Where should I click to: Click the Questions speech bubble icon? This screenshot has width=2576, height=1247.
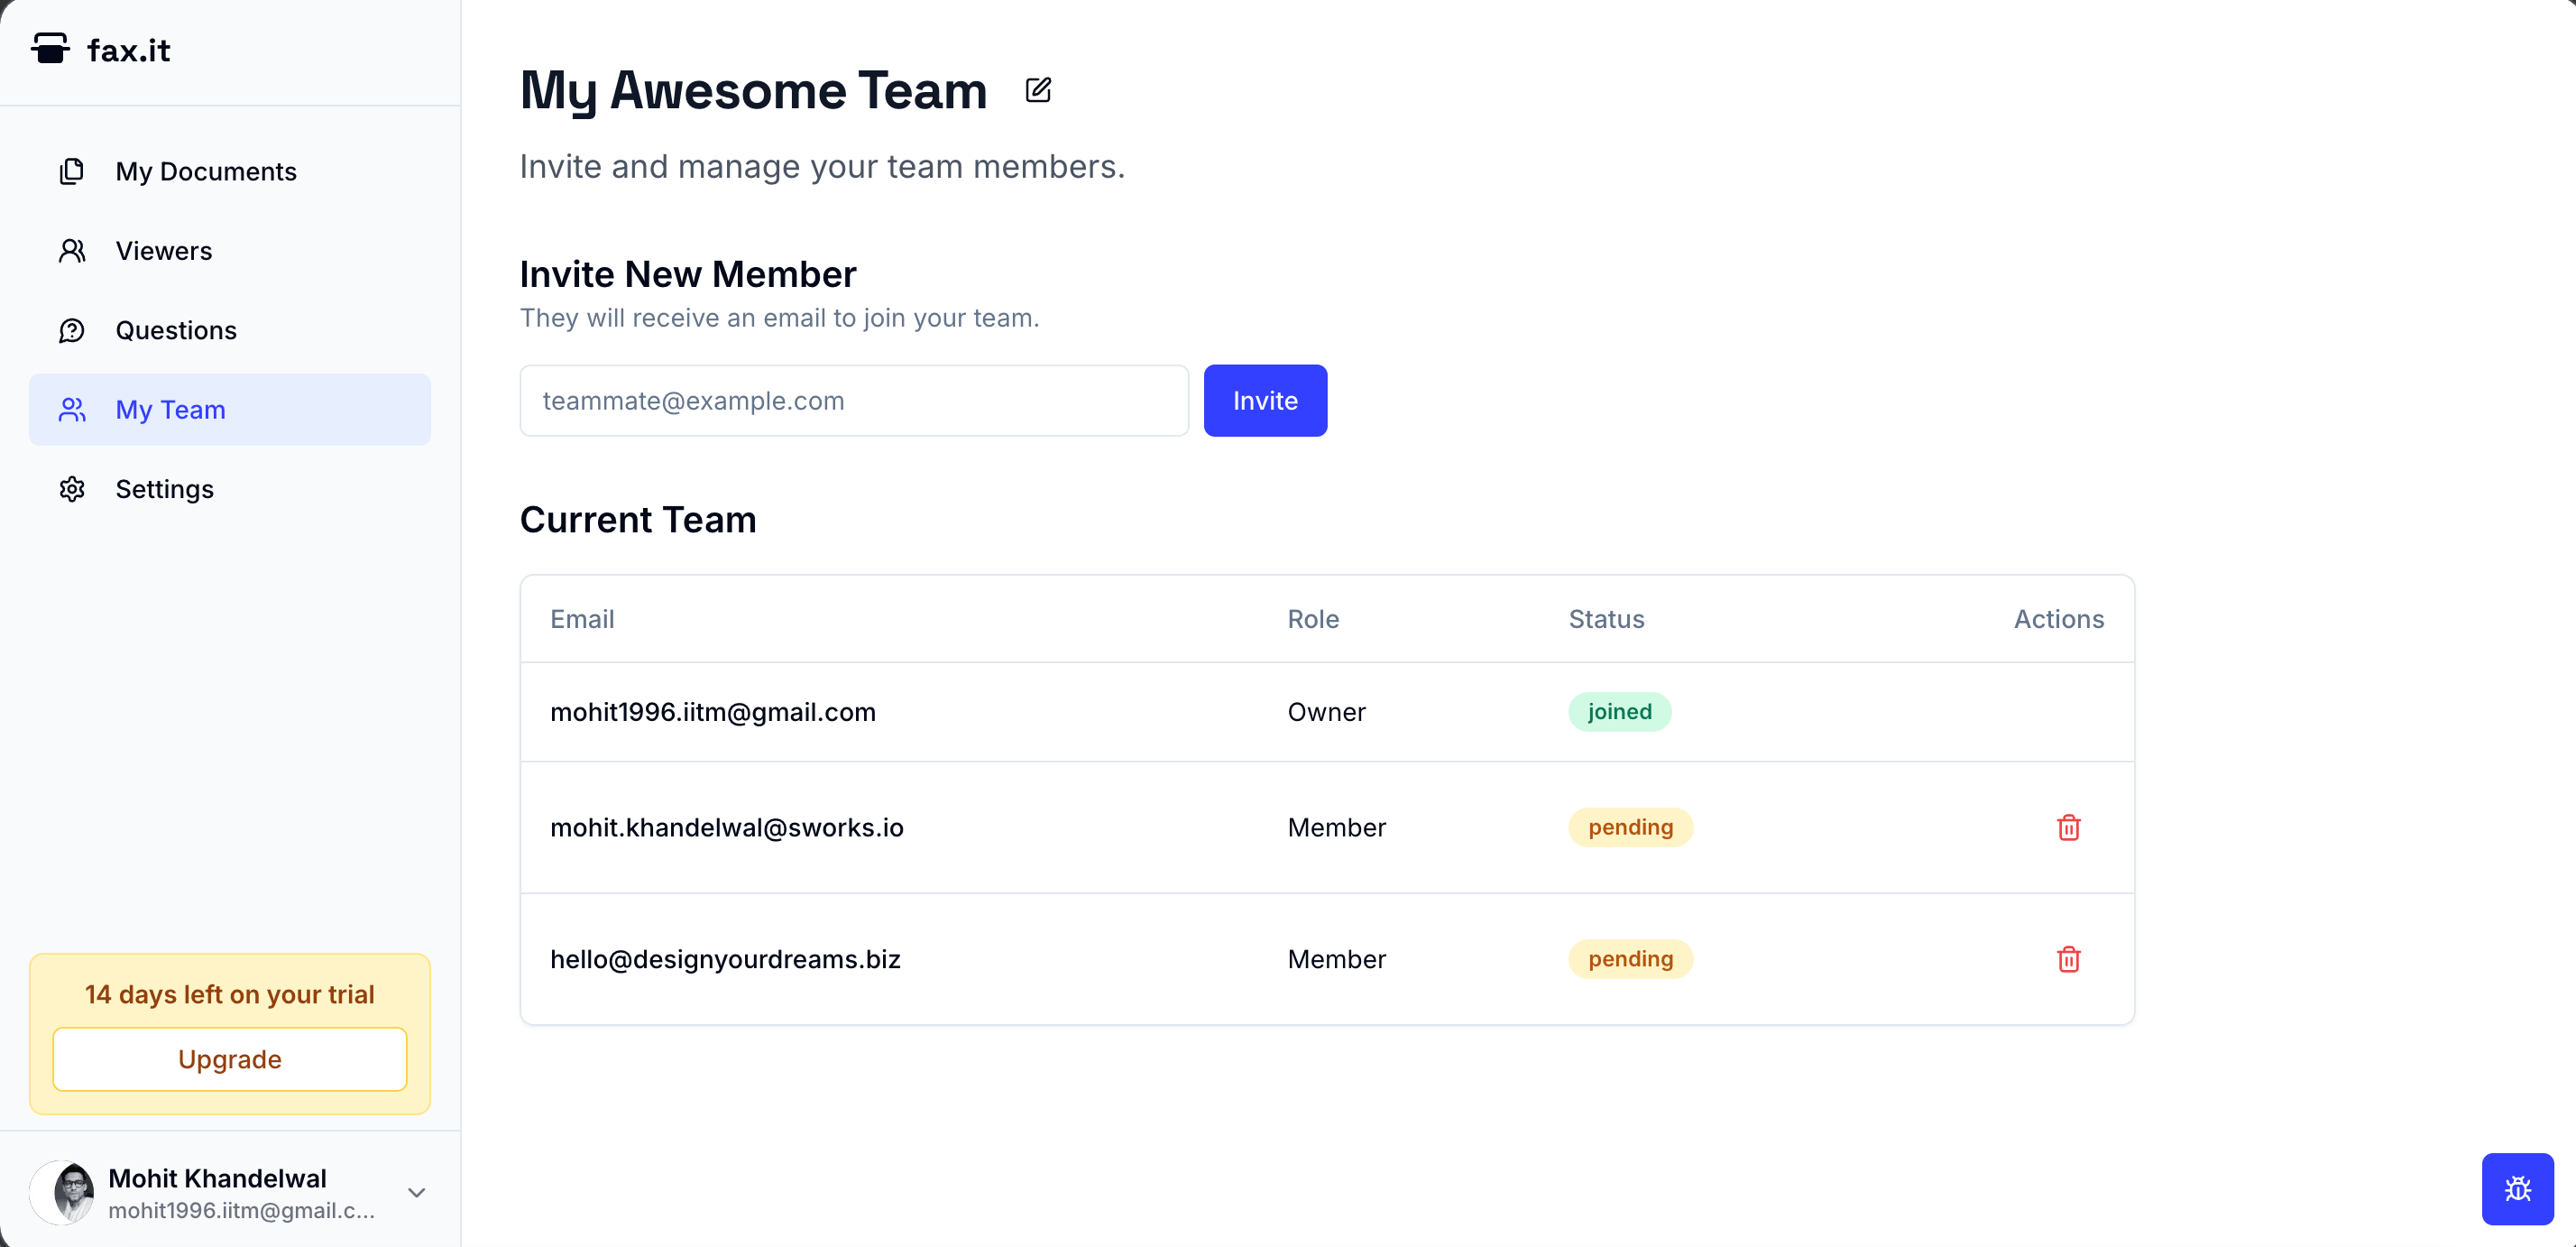coord(72,330)
